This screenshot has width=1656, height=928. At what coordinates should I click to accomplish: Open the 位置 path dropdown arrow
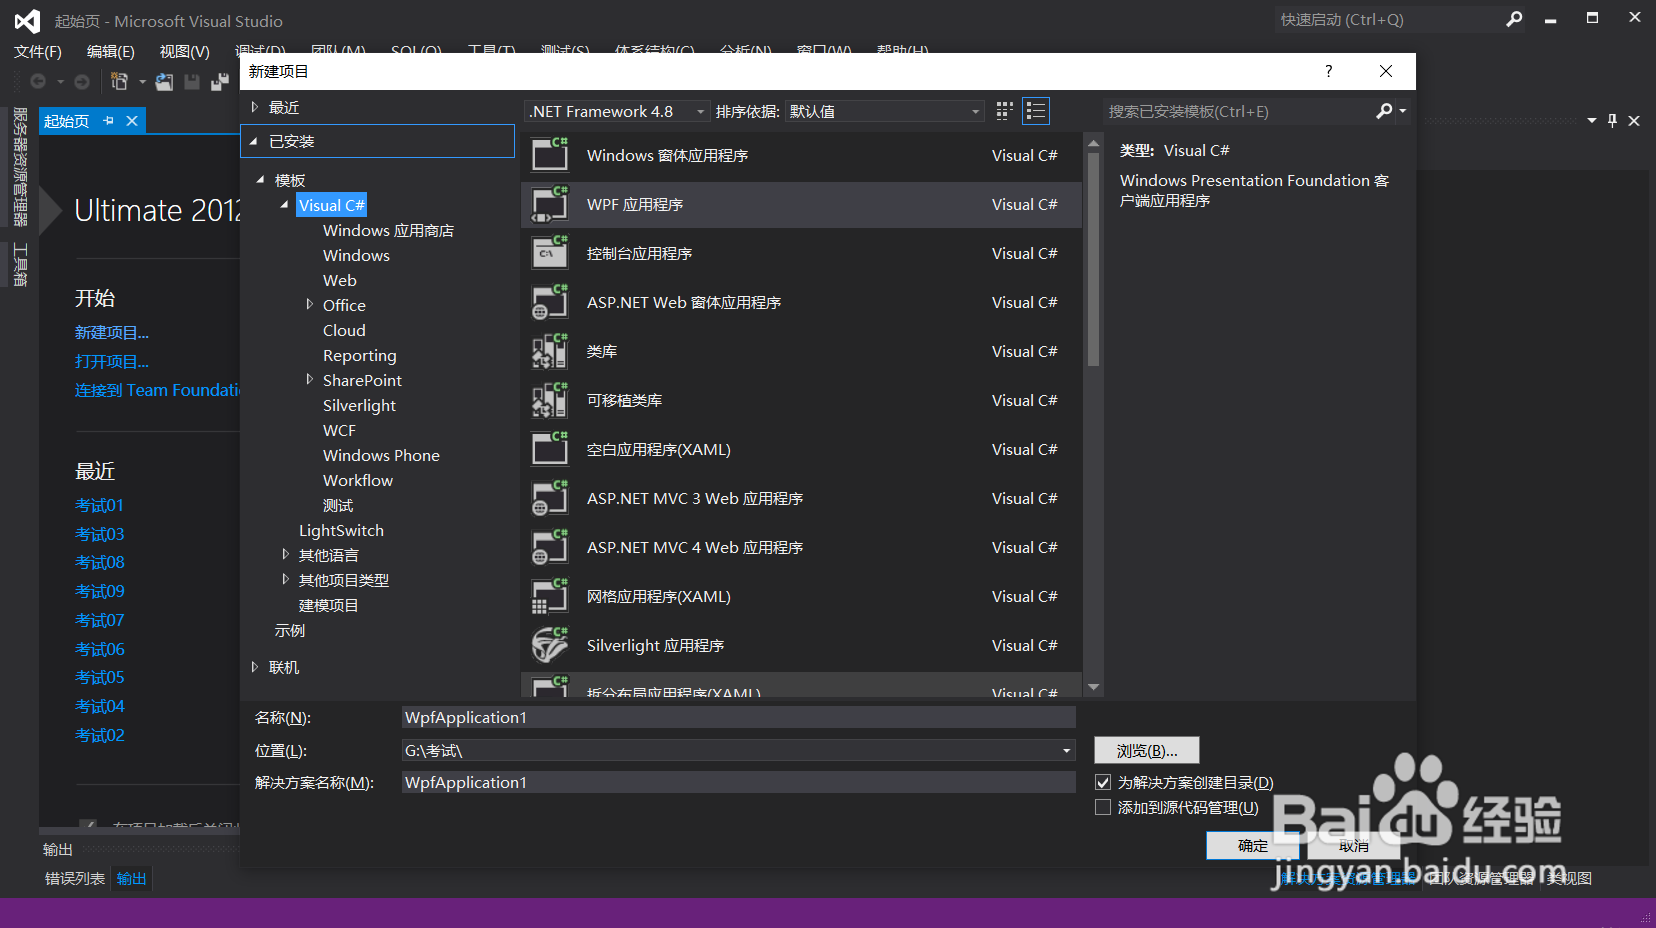1067,750
